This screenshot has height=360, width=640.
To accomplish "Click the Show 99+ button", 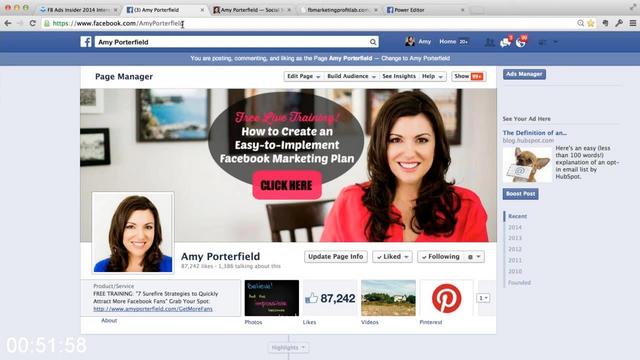I will coord(469,76).
